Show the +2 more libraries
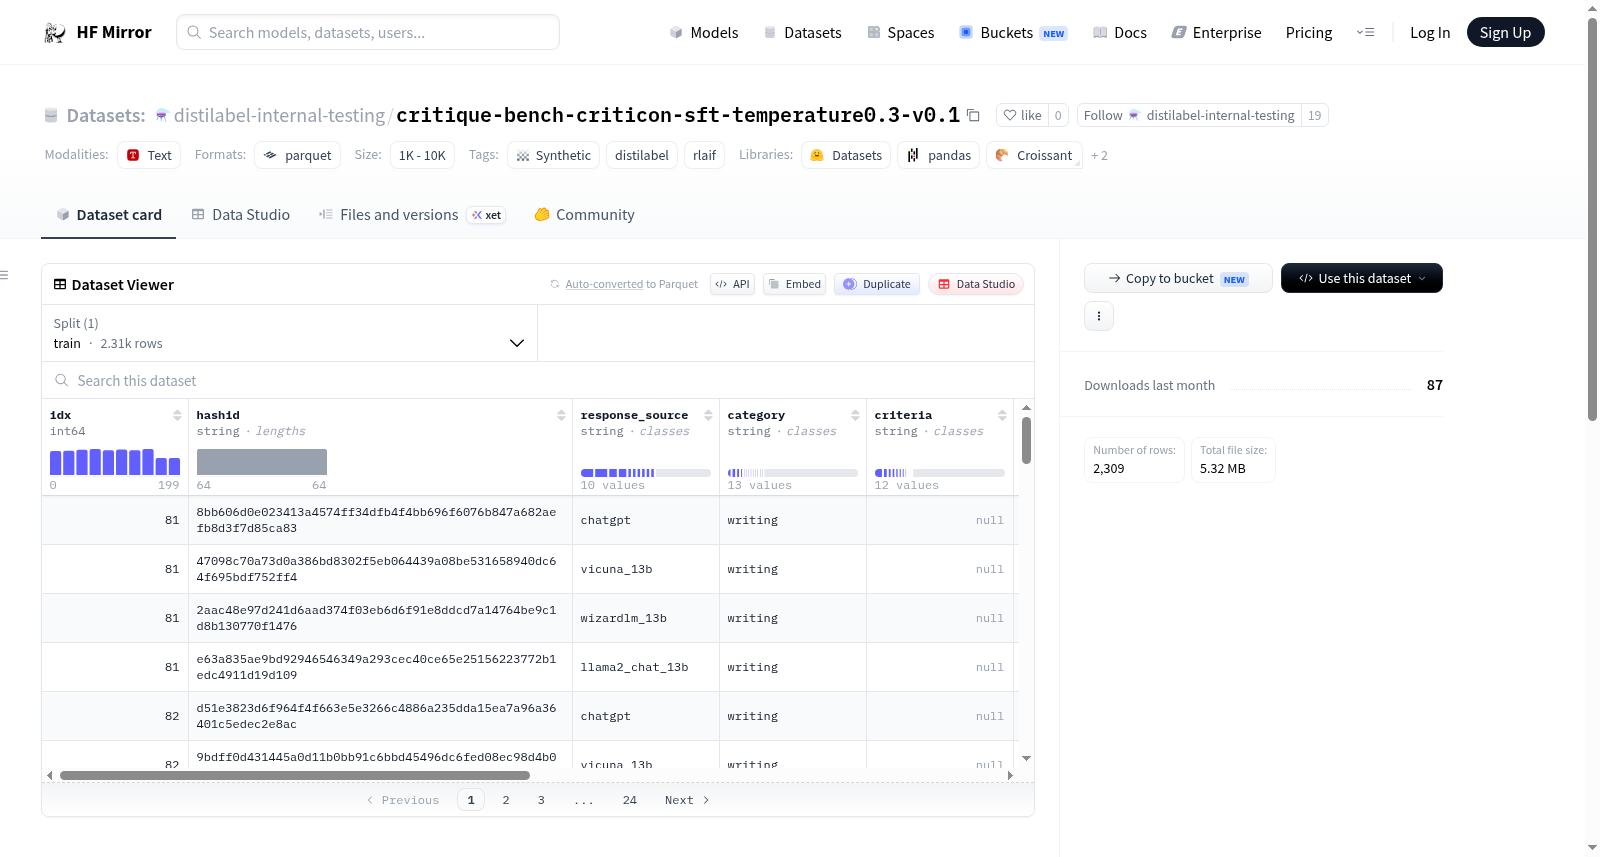Image resolution: width=1600 pixels, height=857 pixels. 1099,155
